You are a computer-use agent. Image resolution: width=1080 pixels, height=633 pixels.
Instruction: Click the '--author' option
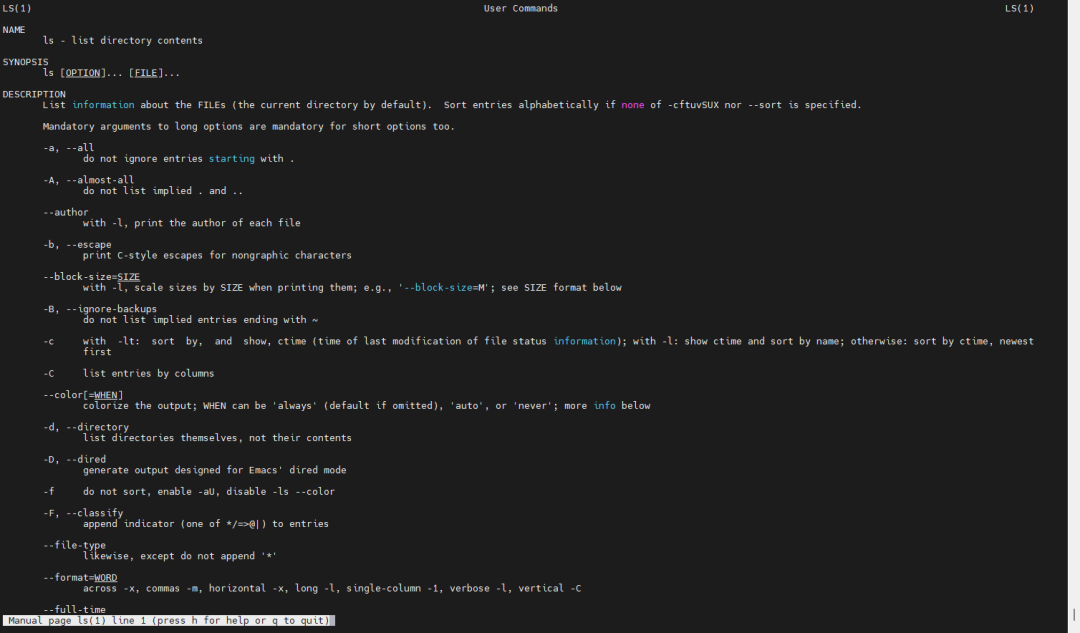(65, 212)
